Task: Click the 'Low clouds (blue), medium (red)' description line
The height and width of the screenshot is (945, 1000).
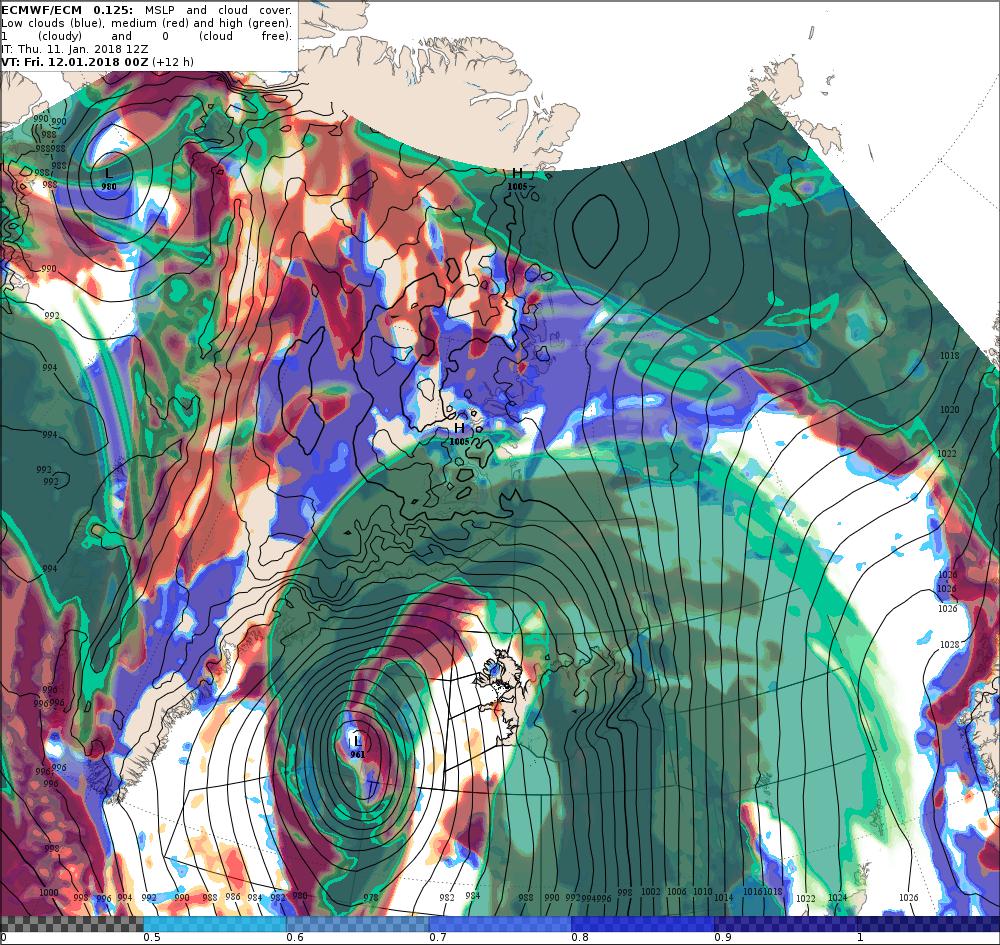Action: pos(147,23)
